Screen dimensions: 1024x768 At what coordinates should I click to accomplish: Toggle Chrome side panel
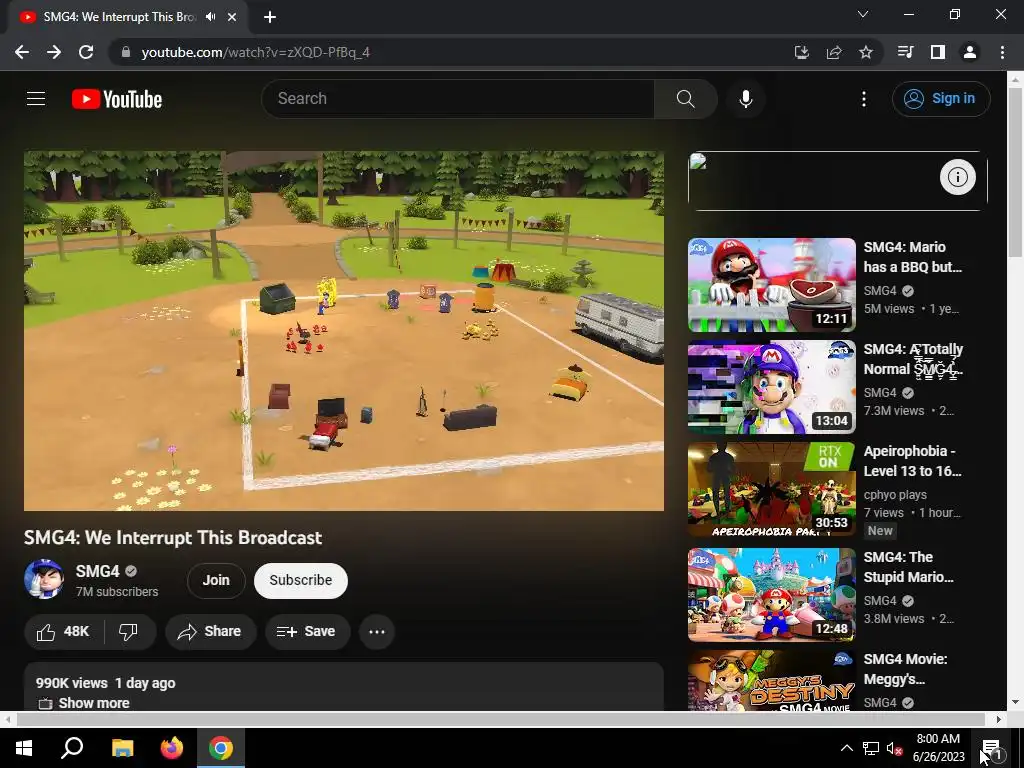point(937,52)
